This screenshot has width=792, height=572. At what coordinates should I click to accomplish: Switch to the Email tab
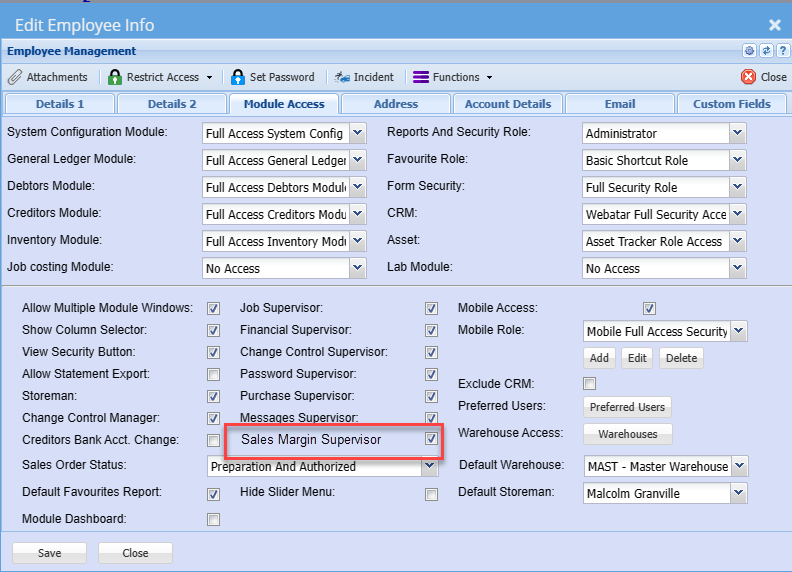click(x=620, y=104)
